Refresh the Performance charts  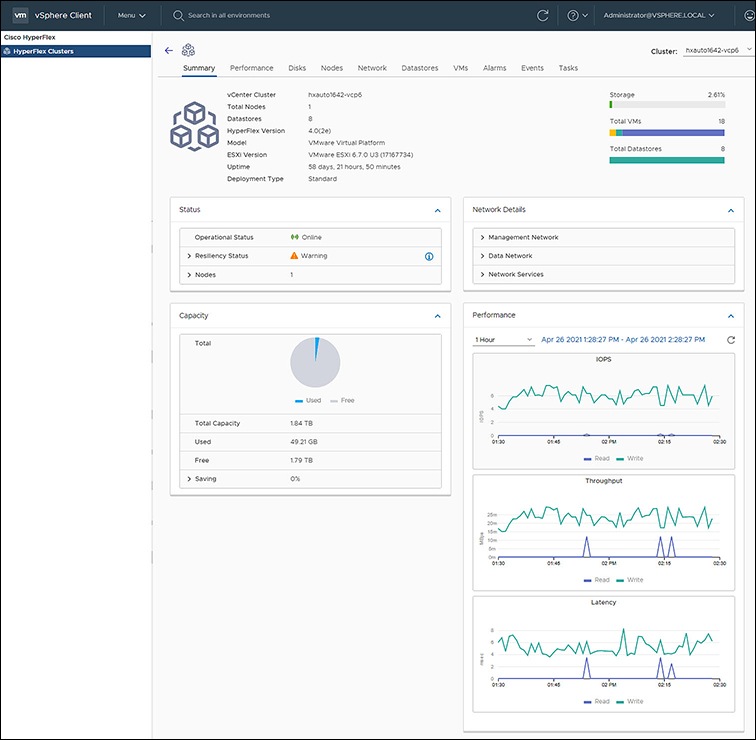tap(731, 340)
